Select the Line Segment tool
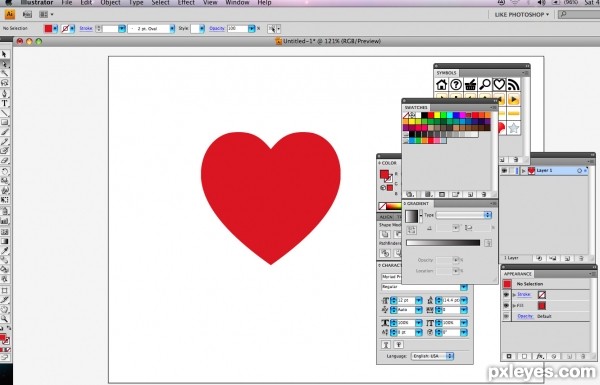This screenshot has height=385, width=600. 4,113
